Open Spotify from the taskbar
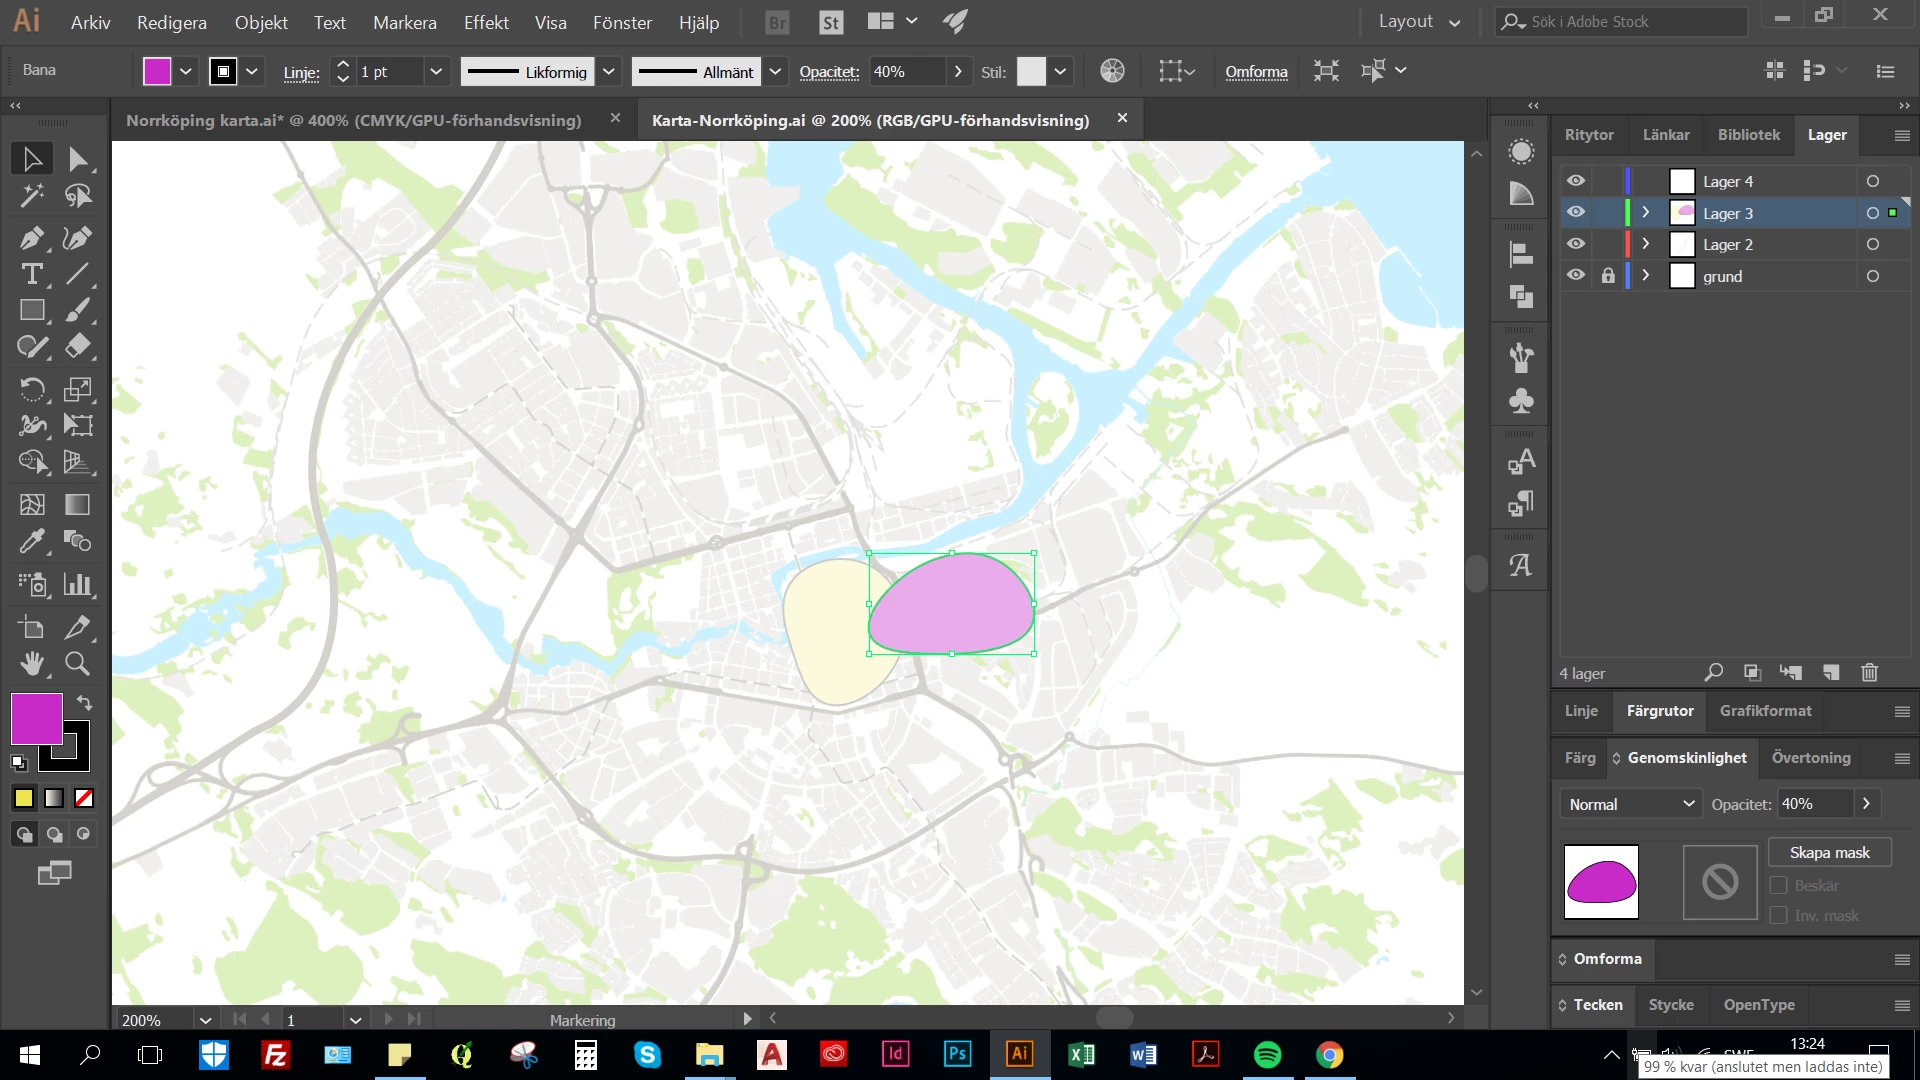Image resolution: width=1920 pixels, height=1080 pixels. (1267, 1054)
